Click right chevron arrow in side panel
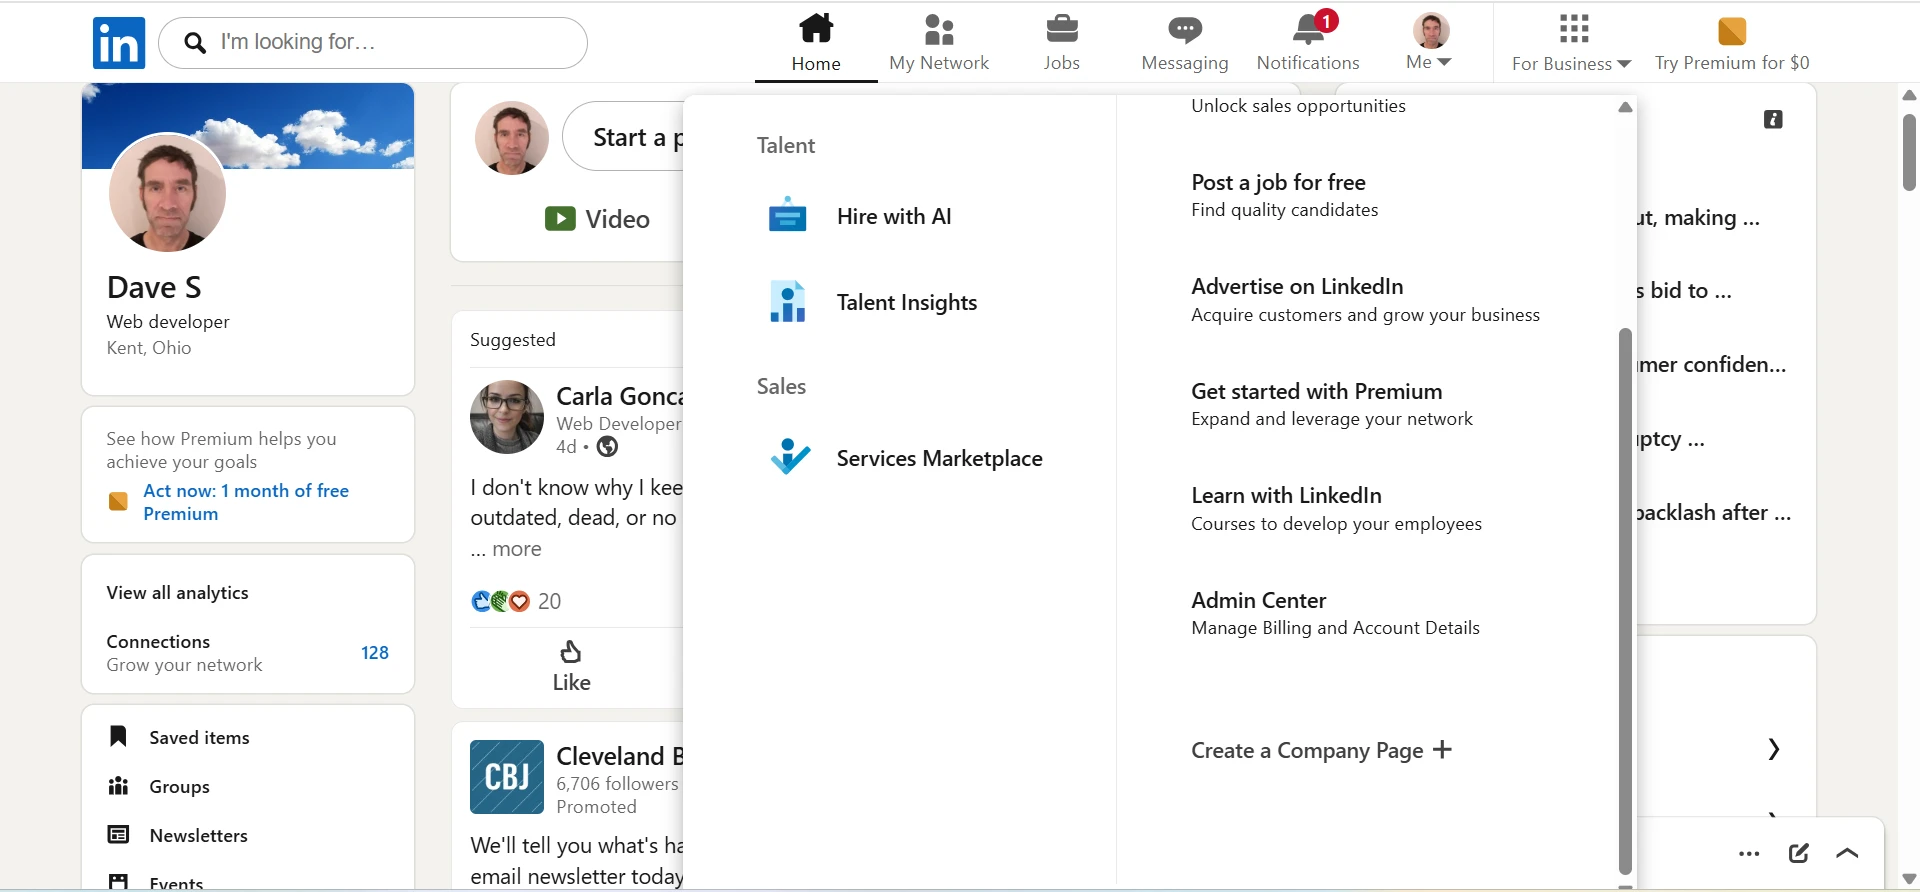 (1773, 749)
